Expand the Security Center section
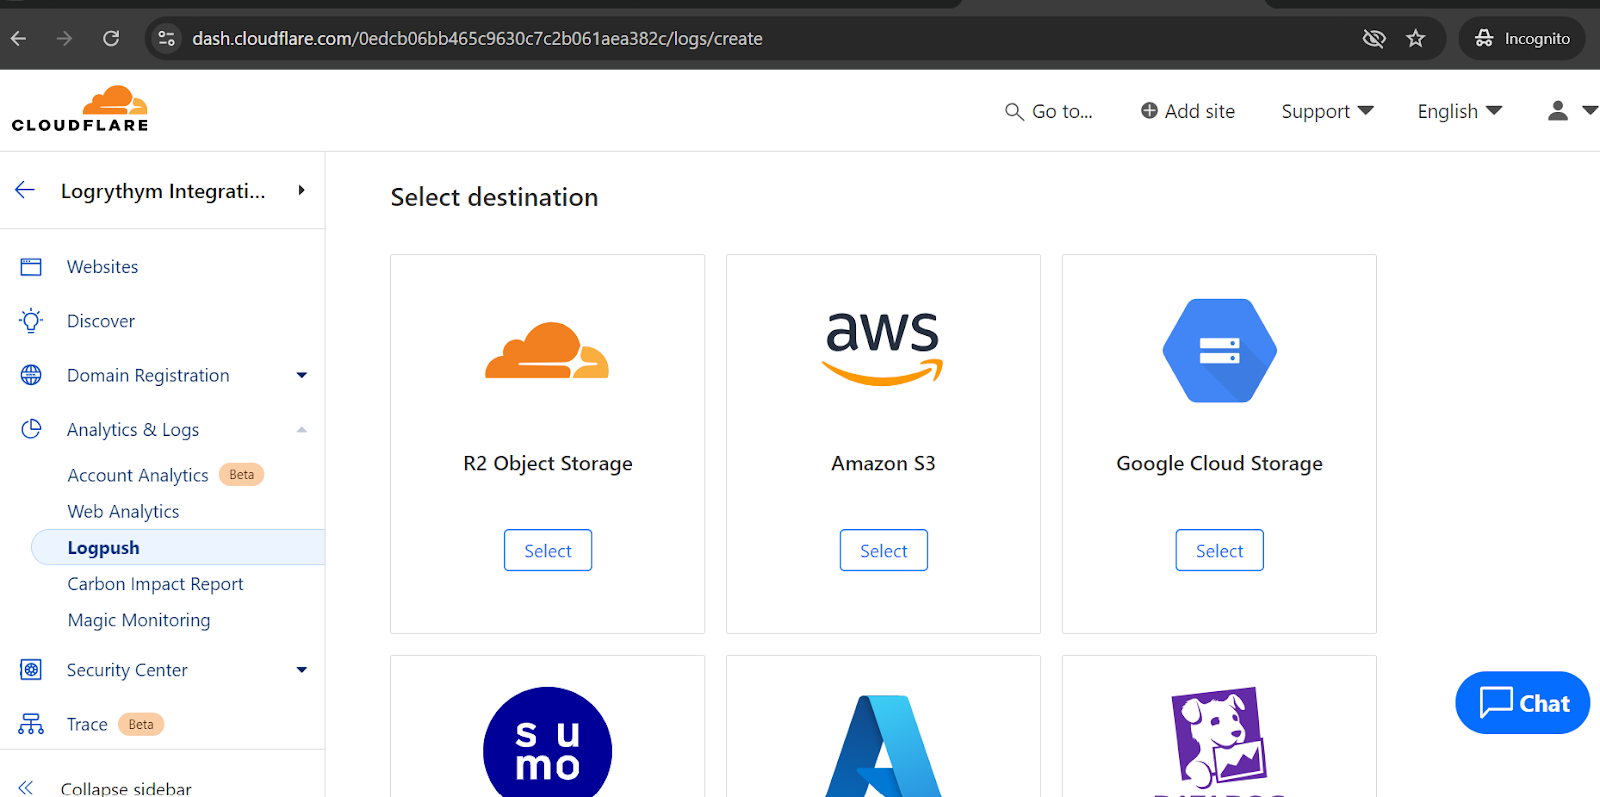 tap(301, 670)
